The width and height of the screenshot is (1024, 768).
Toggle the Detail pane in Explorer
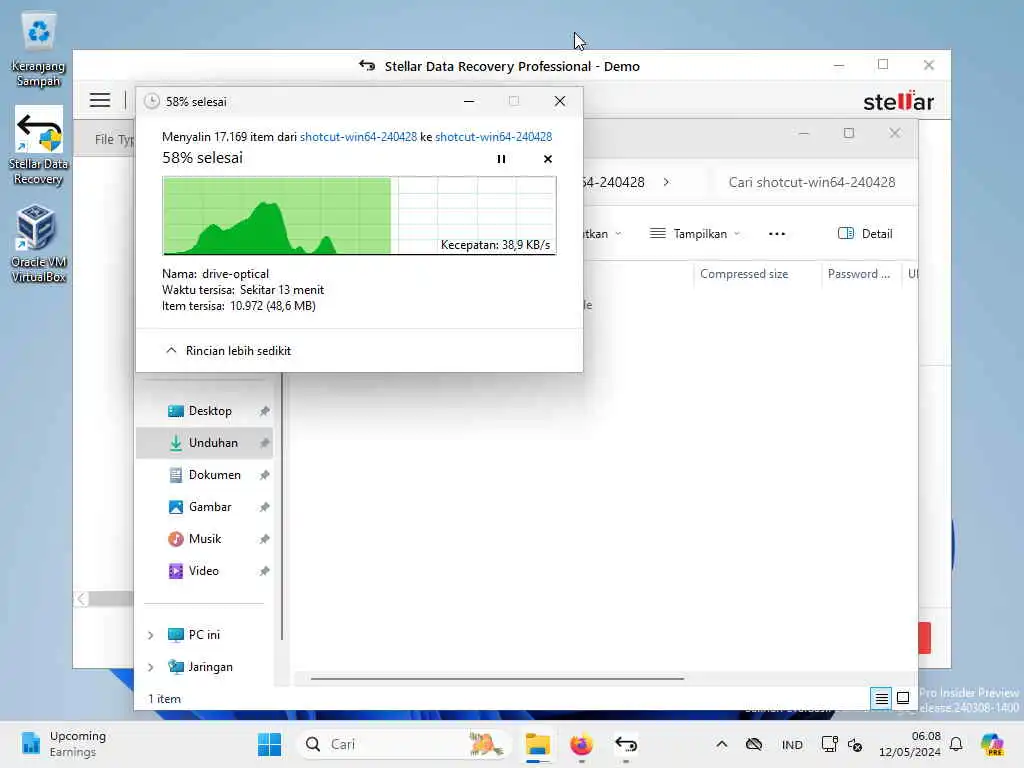coord(865,234)
